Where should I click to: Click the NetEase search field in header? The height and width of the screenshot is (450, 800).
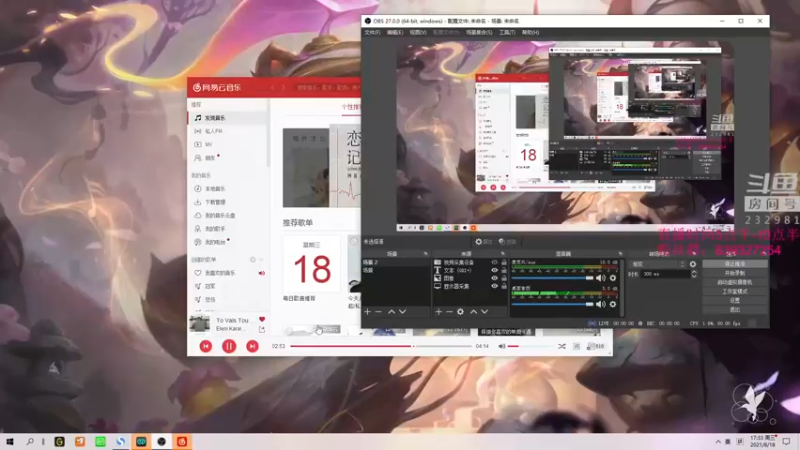coord(327,87)
